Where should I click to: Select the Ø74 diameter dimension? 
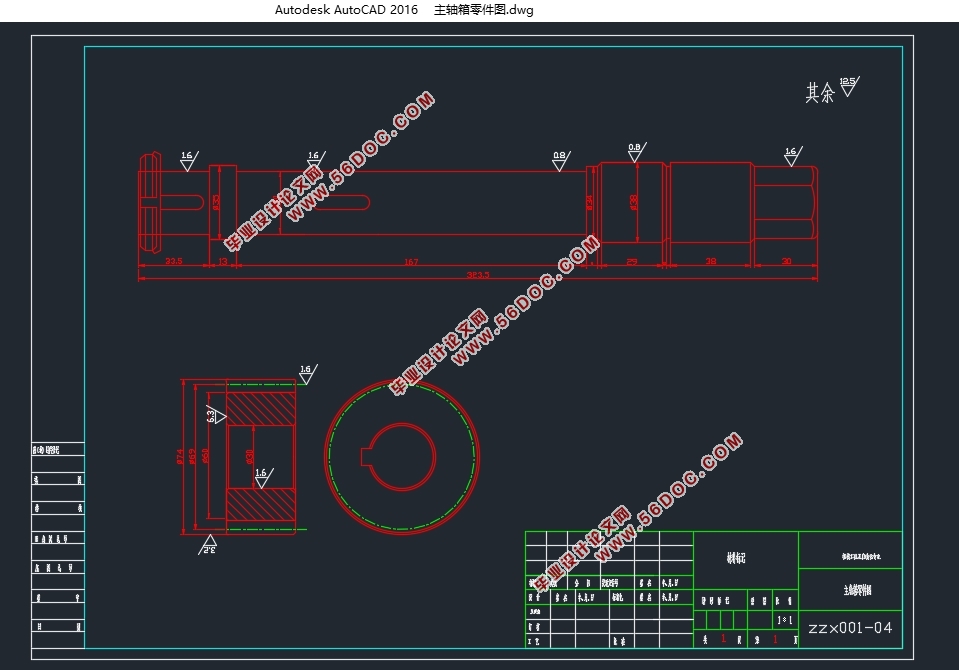click(x=181, y=456)
